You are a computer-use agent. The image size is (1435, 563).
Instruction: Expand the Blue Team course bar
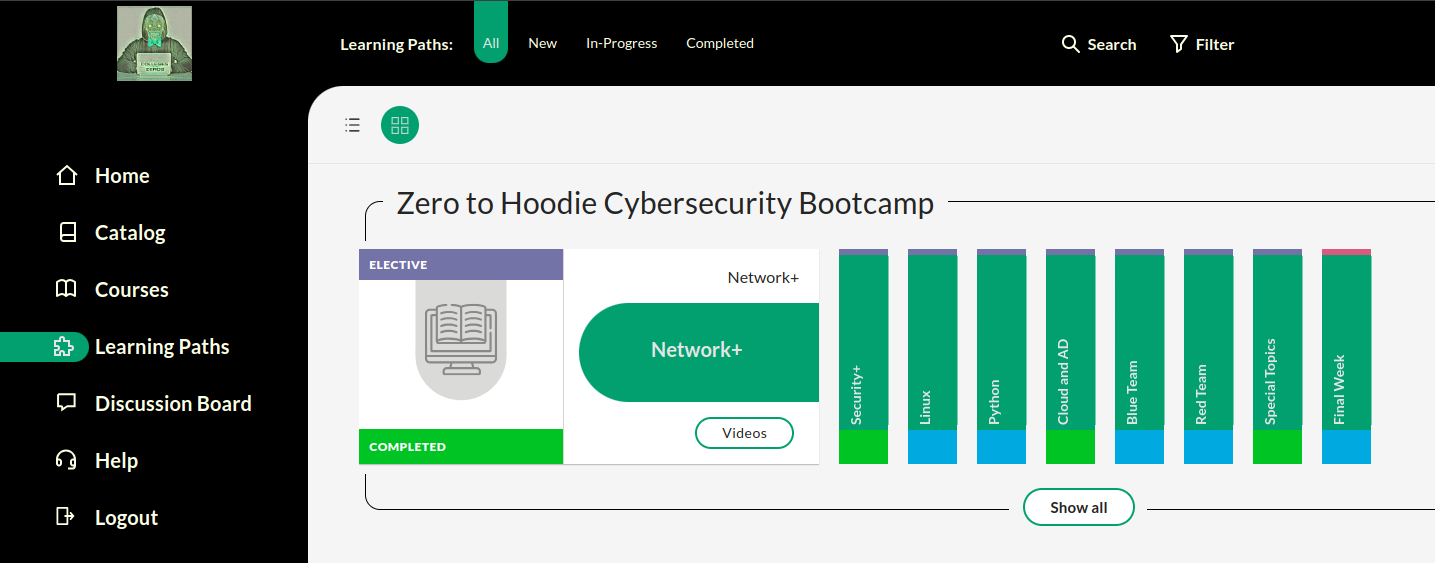(x=1140, y=356)
